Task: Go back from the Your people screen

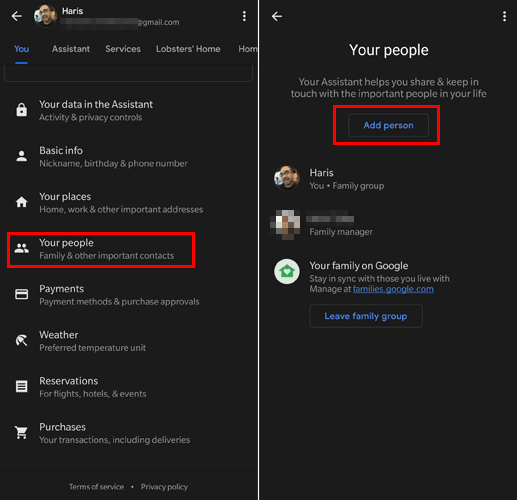Action: pos(277,16)
